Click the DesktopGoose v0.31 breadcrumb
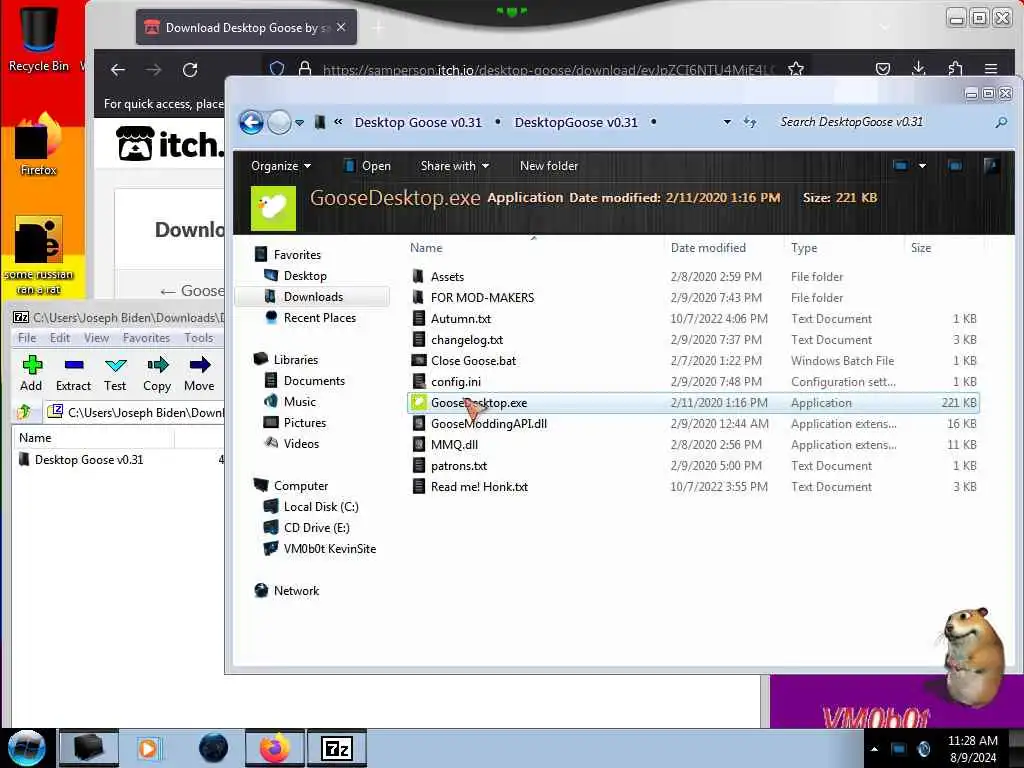 575,122
